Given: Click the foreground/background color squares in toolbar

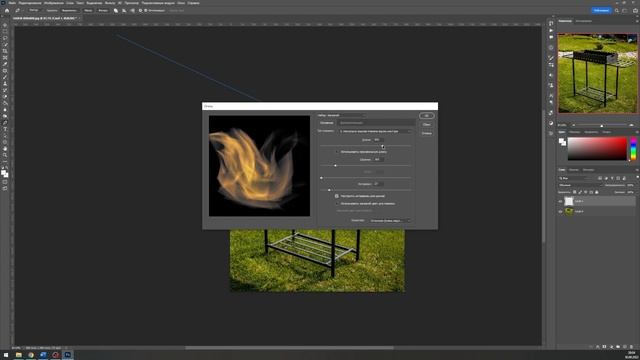Looking at the screenshot, I should pyautogui.click(x=4, y=174).
